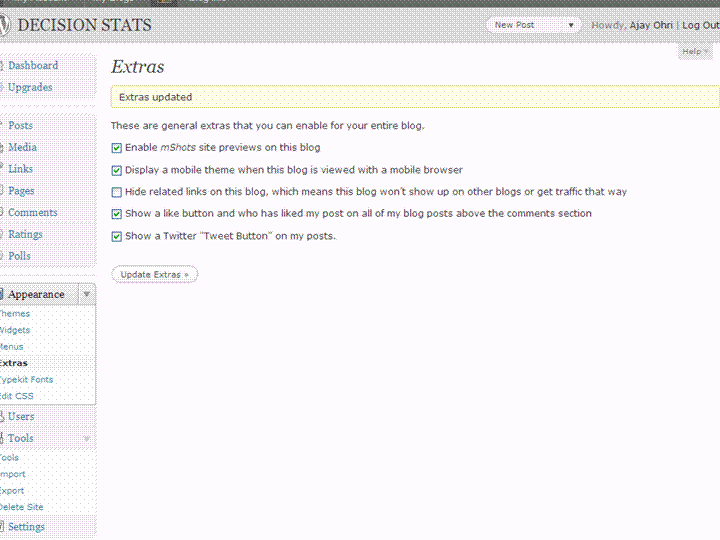Click the Appearance menu icon
Image resolution: width=720 pixels, height=540 pixels.
(3, 295)
